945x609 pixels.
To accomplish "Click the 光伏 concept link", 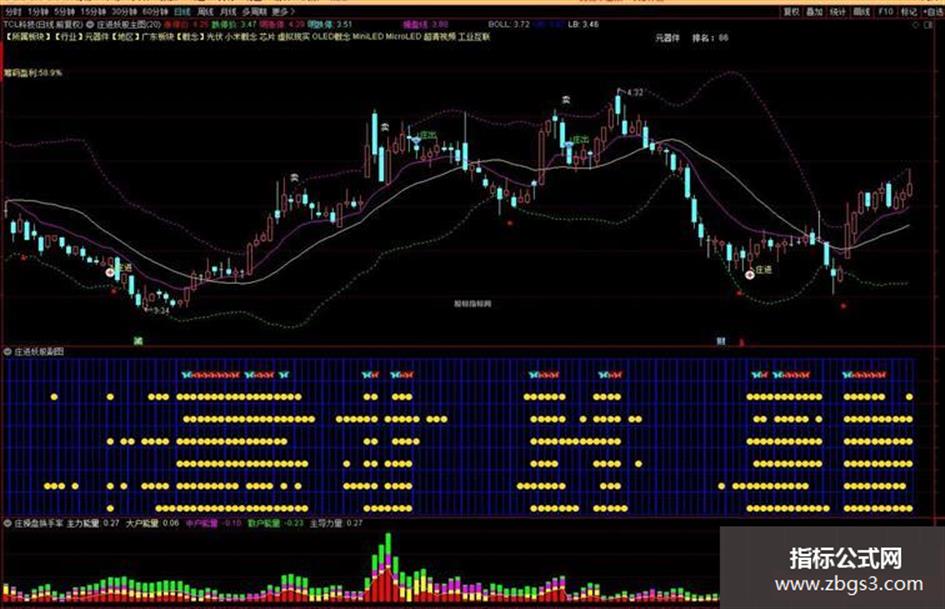I will pyautogui.click(x=214, y=37).
